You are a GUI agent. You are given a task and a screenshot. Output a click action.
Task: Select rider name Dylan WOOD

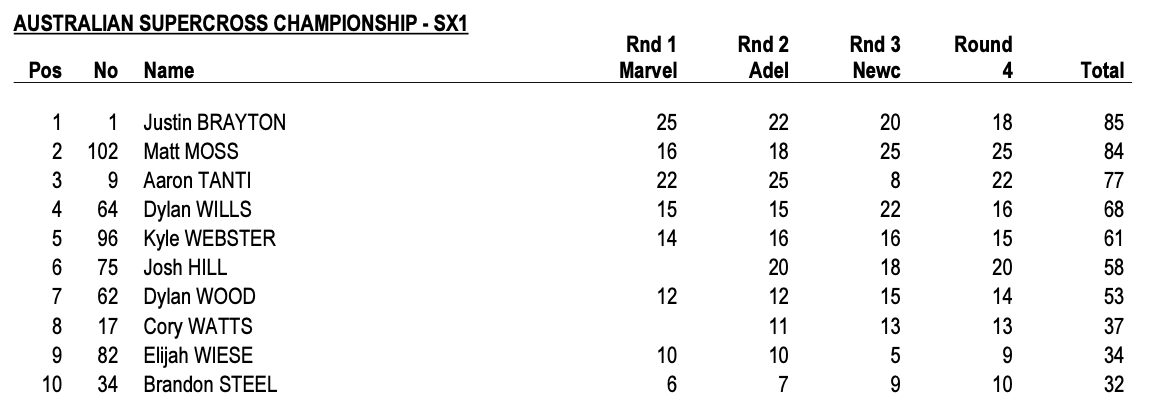(199, 297)
